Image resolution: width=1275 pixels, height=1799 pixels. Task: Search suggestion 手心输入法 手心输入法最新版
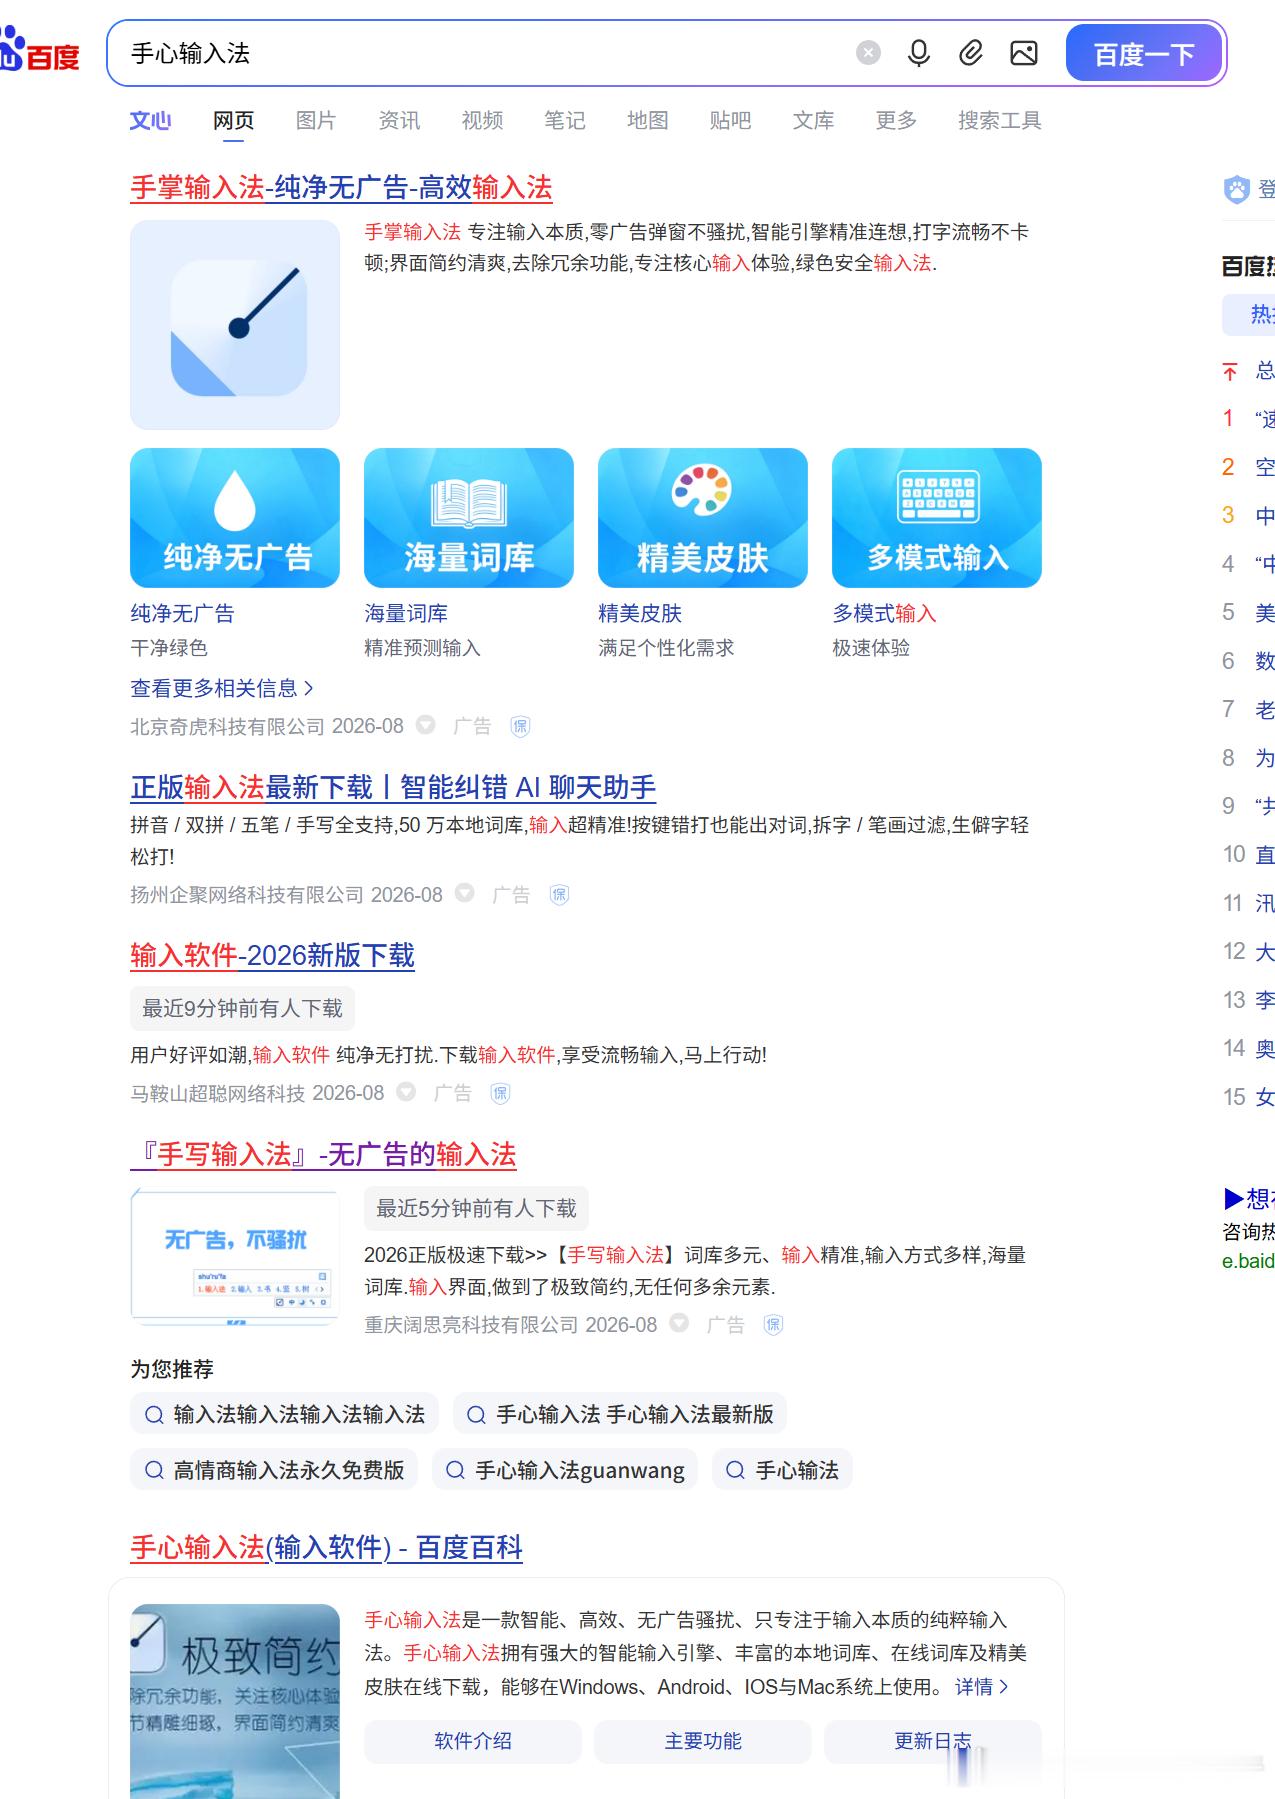(x=620, y=1414)
